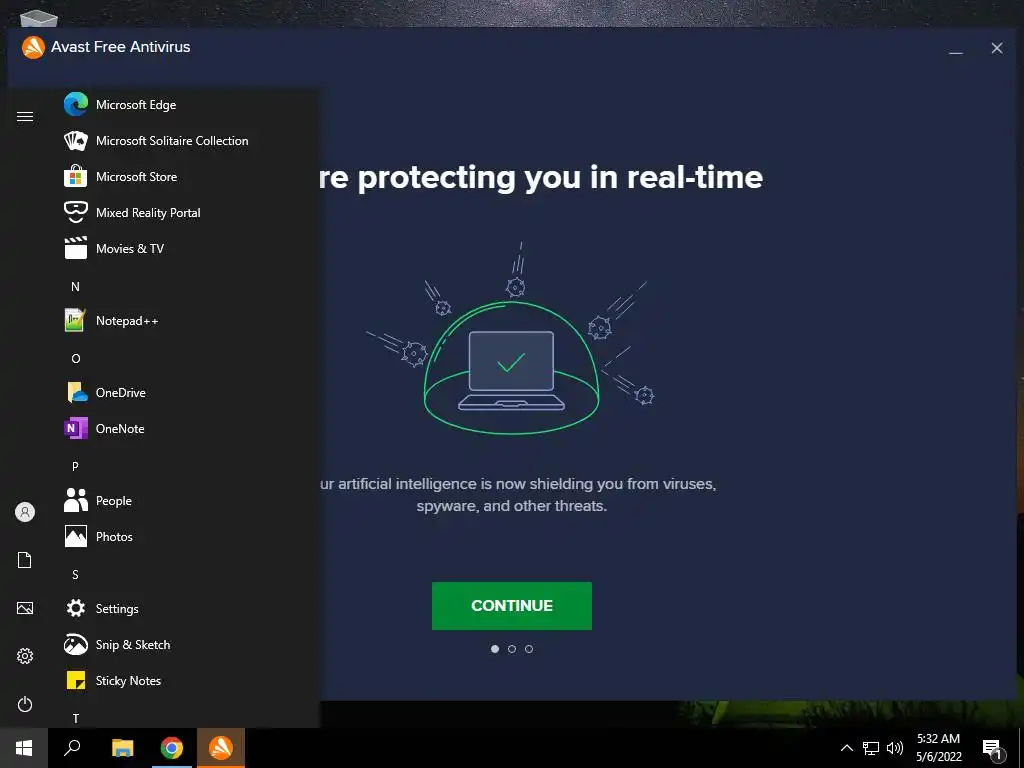
Task: Open File Explorer from taskbar
Action: point(122,748)
